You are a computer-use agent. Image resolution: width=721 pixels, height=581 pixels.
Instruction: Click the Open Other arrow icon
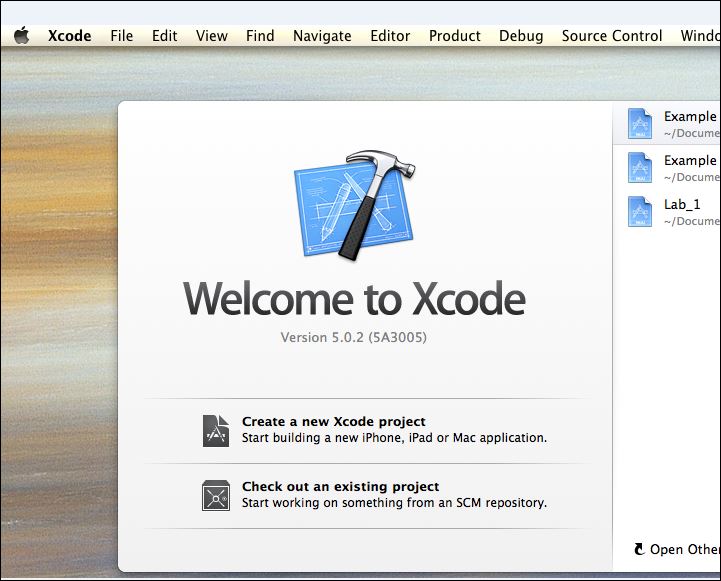[x=640, y=549]
